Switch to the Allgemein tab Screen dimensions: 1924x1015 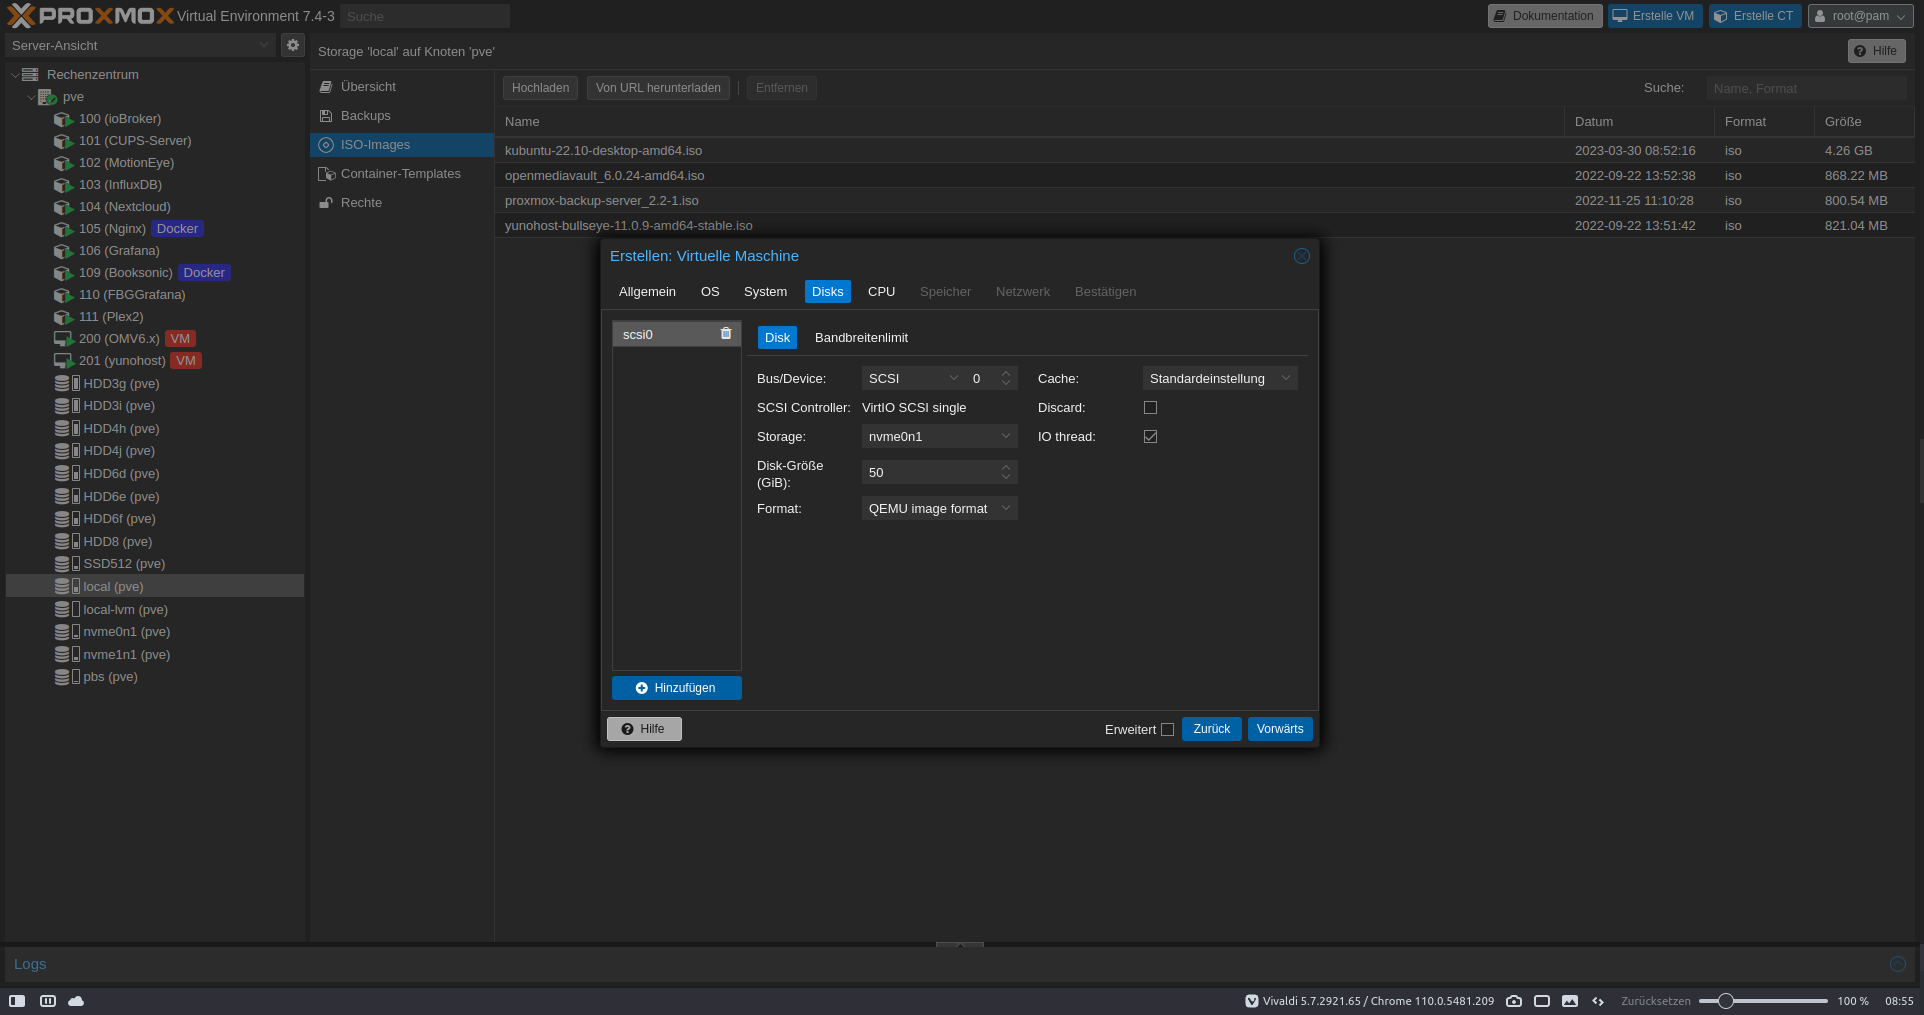pyautogui.click(x=647, y=292)
